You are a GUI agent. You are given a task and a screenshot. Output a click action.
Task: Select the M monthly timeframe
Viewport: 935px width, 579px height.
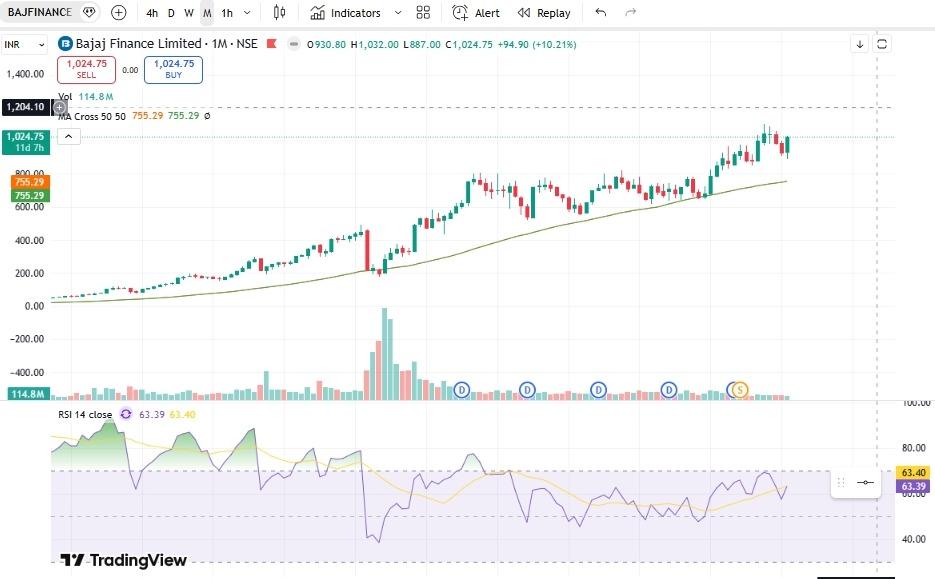(207, 13)
